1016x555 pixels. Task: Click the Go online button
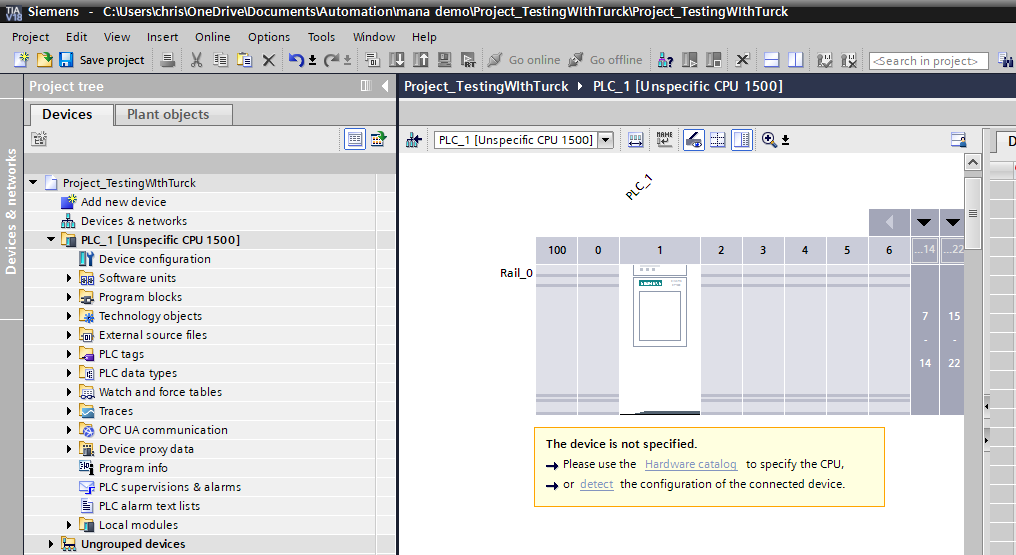[524, 60]
